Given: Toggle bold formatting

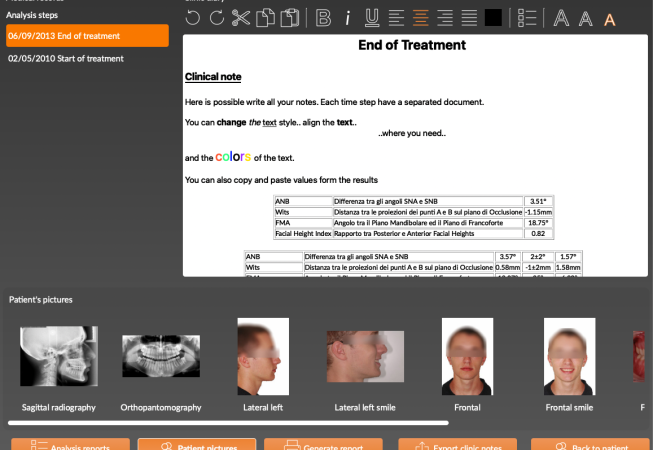Looking at the screenshot, I should 323,18.
